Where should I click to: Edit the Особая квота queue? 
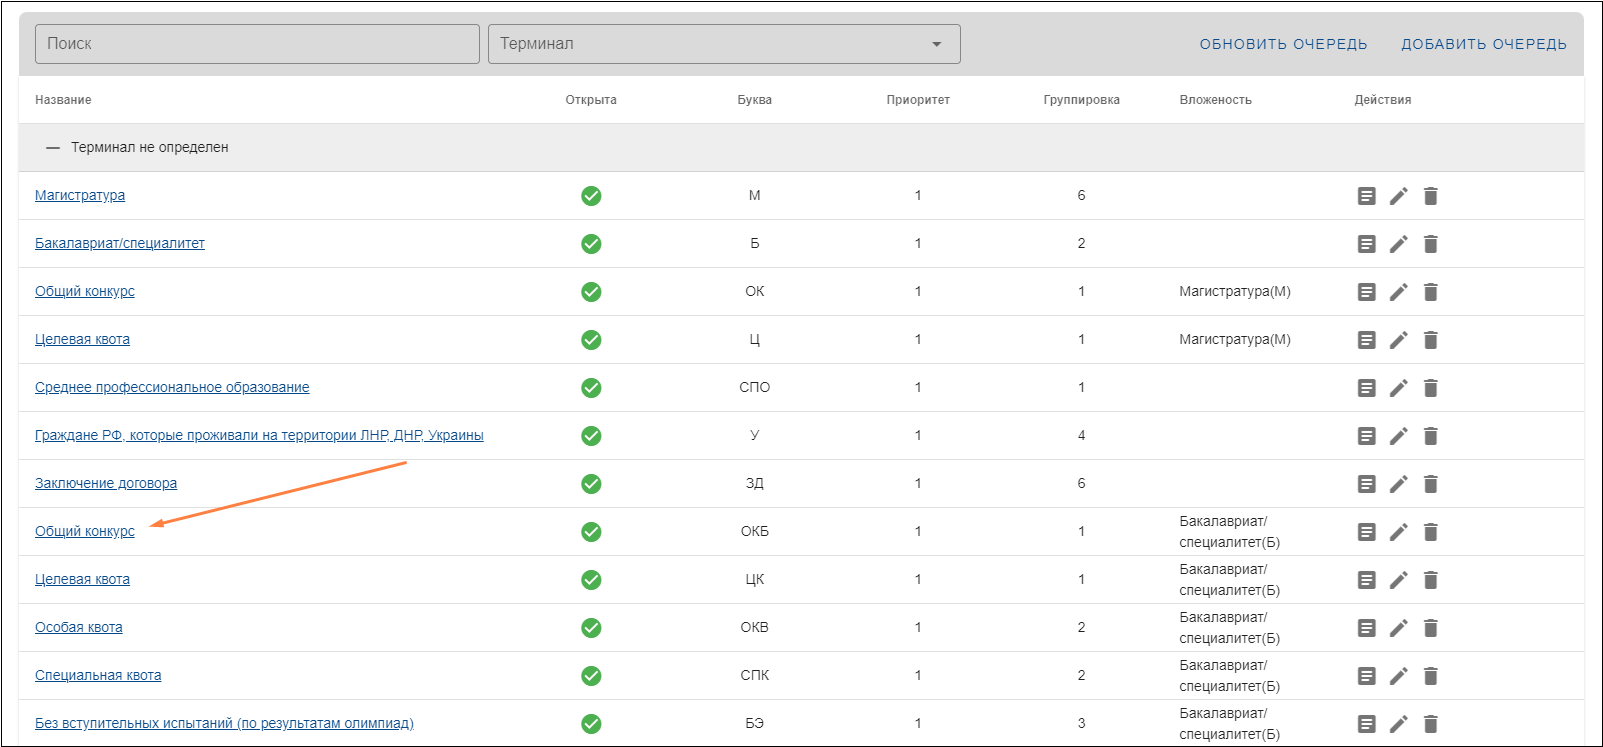coord(1398,628)
